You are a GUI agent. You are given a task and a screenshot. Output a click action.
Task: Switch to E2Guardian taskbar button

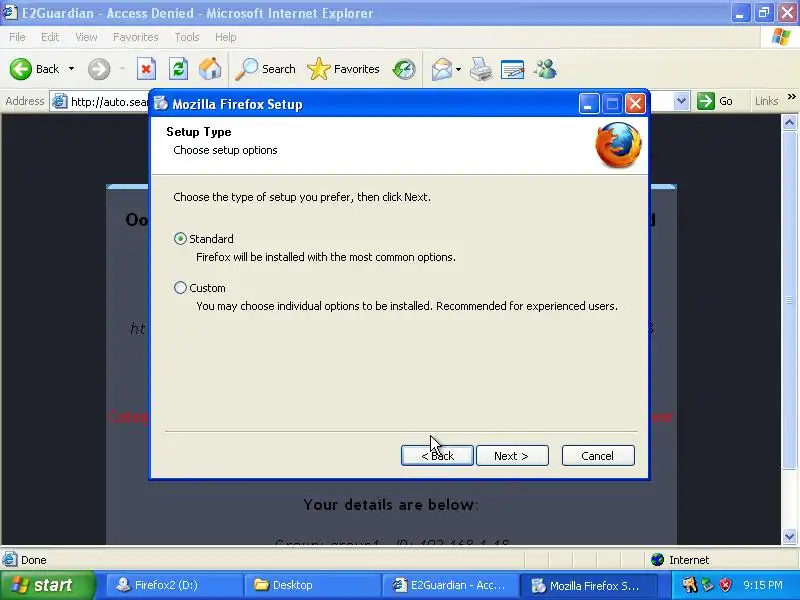pyautogui.click(x=449, y=585)
